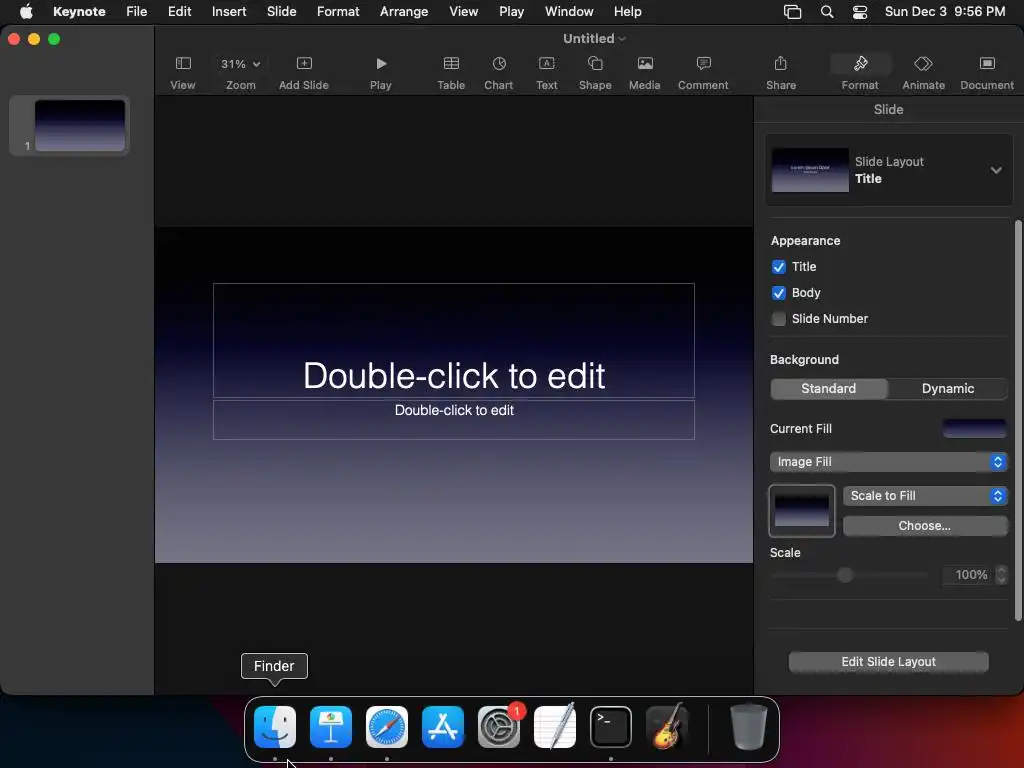Open Finder from the Dock
Viewport: 1024px width, 768px height.
tap(275, 727)
